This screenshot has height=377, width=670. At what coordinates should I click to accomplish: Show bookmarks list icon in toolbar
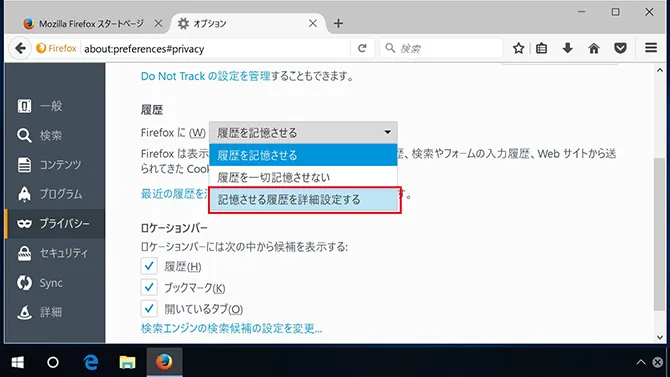point(541,48)
